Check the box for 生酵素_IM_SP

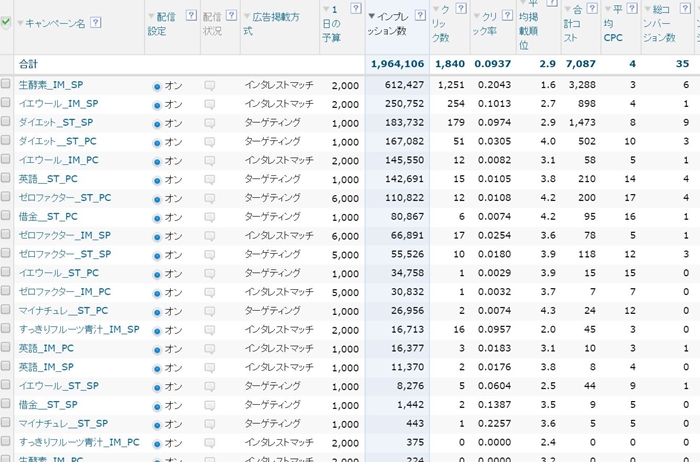point(5,83)
